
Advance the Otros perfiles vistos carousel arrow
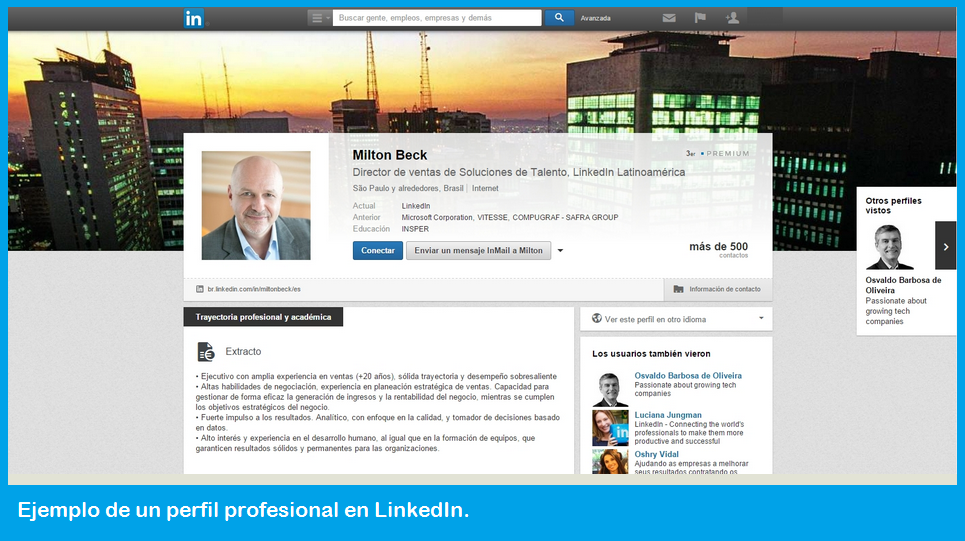click(946, 246)
